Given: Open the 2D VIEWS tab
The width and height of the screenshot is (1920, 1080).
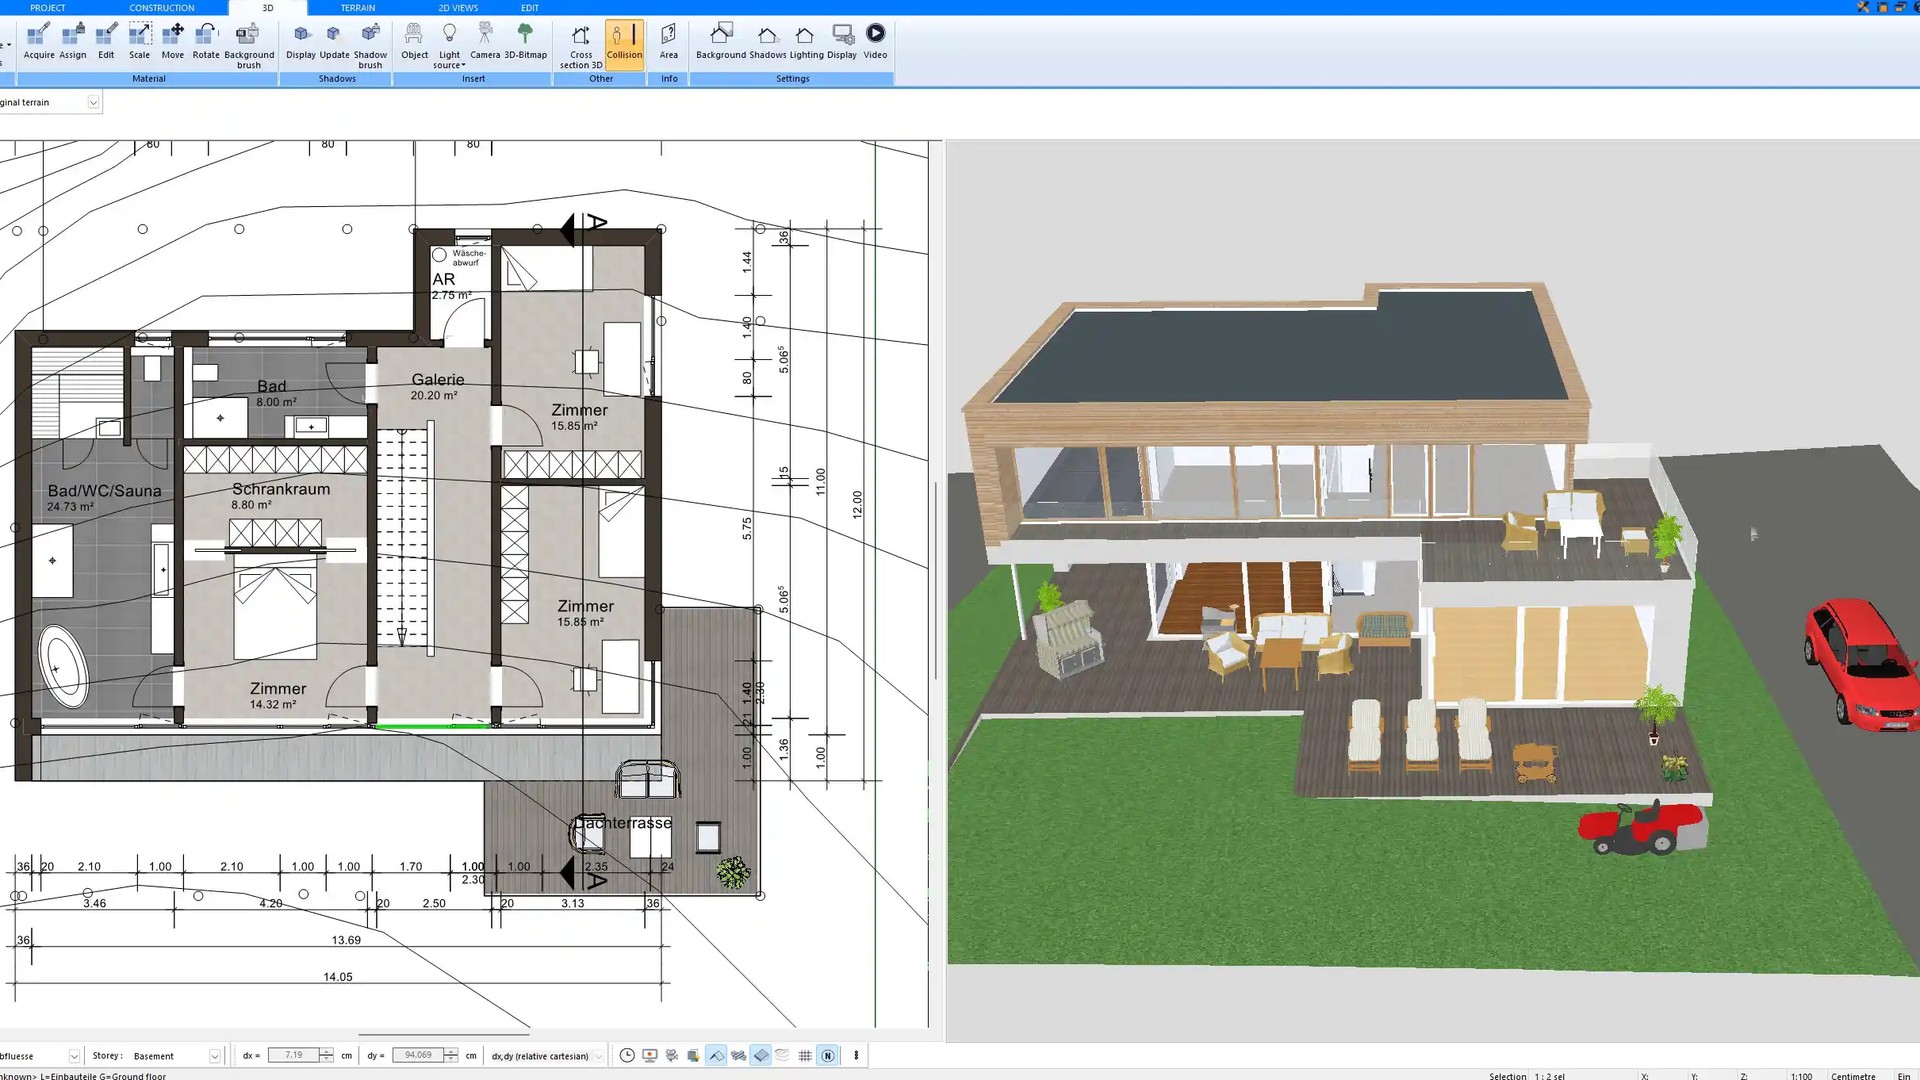Looking at the screenshot, I should pos(458,8).
